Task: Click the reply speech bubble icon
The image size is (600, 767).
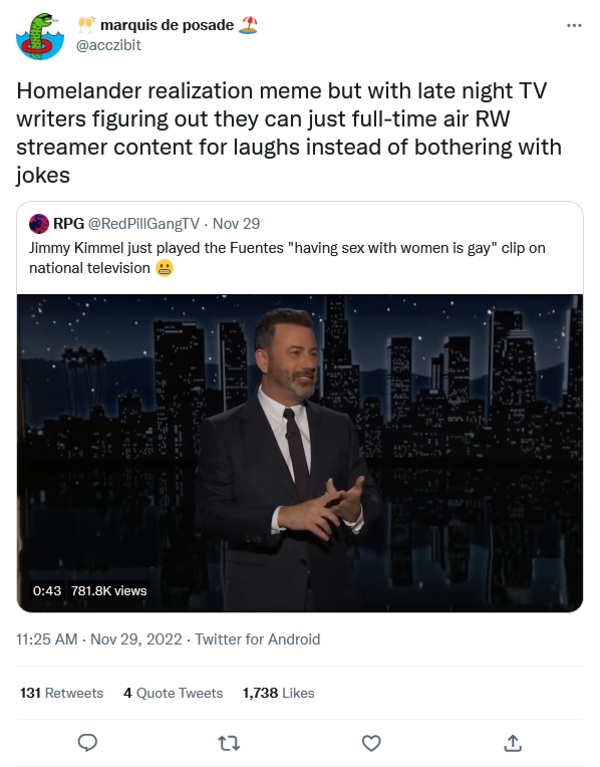Action: (88, 742)
